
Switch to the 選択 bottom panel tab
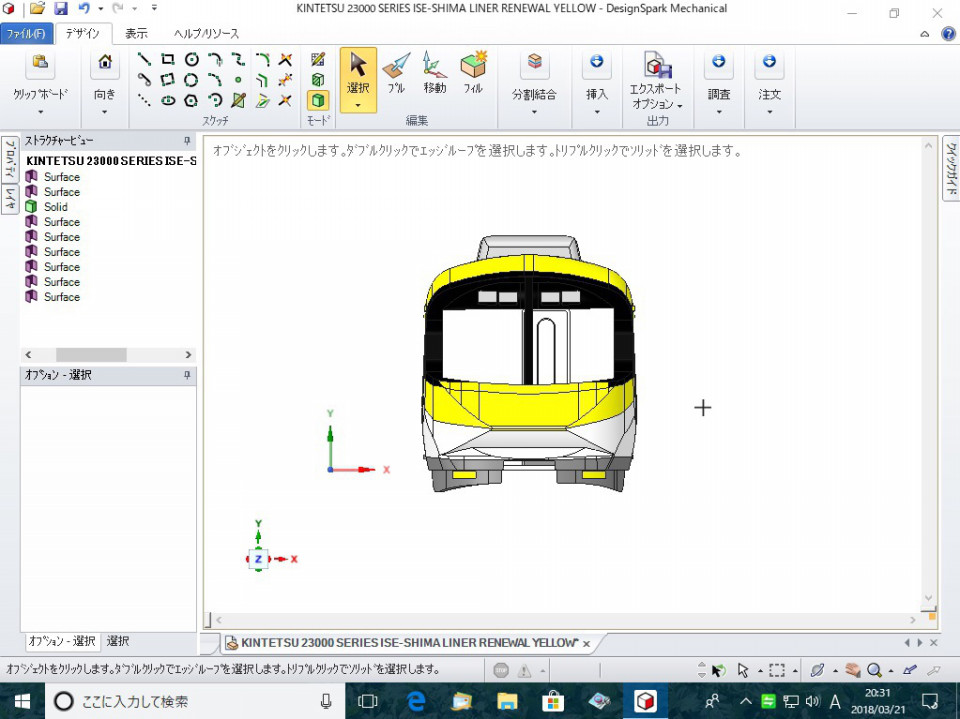pyautogui.click(x=118, y=641)
